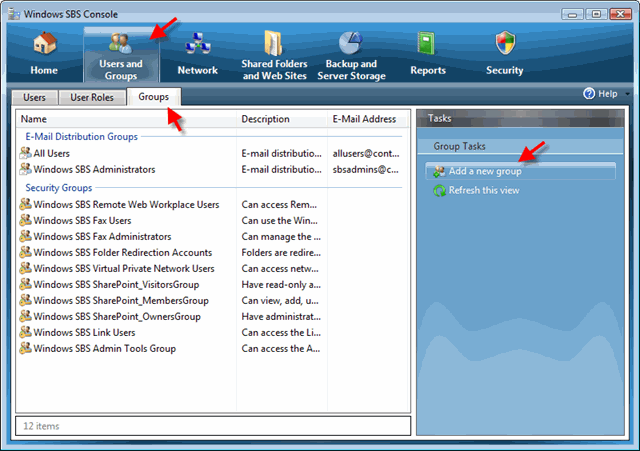Click the Virtual Private Network Users icon
The width and height of the screenshot is (640, 451).
click(25, 268)
